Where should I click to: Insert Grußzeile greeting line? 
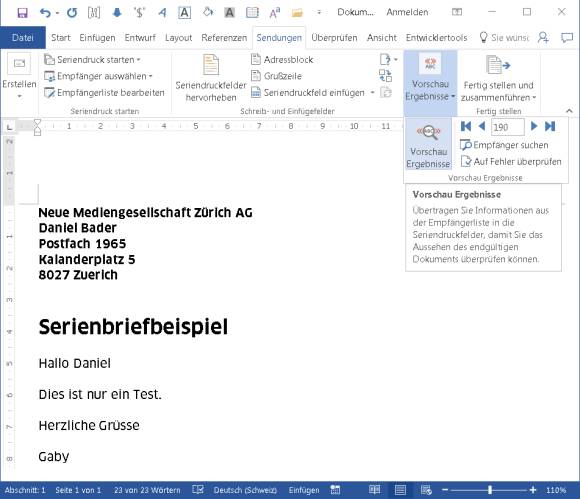[276, 76]
